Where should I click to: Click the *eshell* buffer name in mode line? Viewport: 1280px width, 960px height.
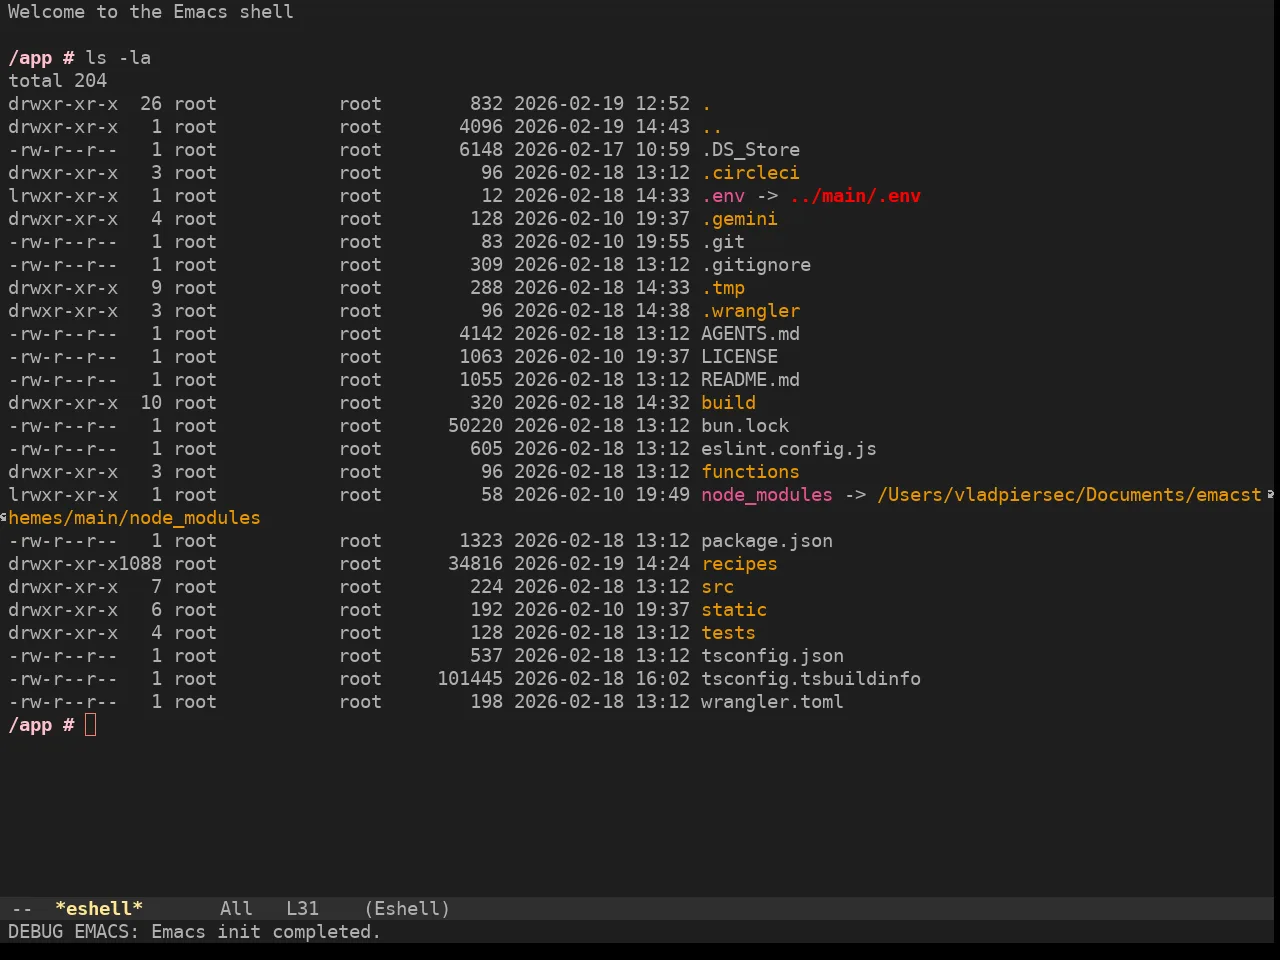point(99,909)
